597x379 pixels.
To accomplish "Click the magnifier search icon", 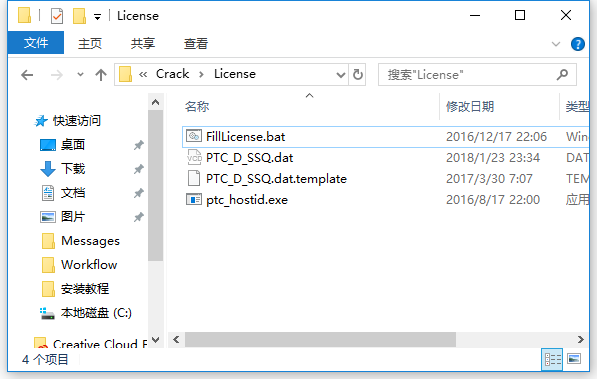I will coord(562,75).
